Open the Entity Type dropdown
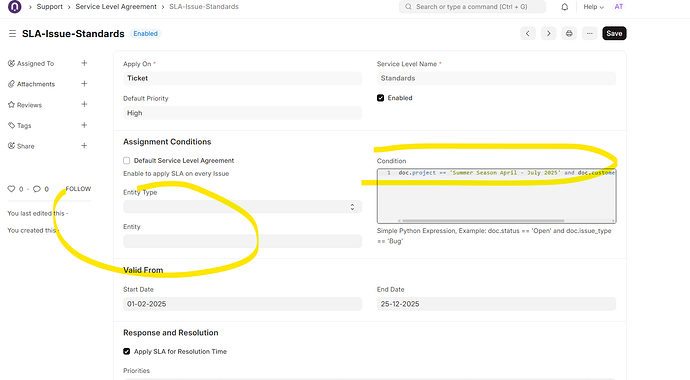This screenshot has height=380, width=690. pyautogui.click(x=242, y=207)
